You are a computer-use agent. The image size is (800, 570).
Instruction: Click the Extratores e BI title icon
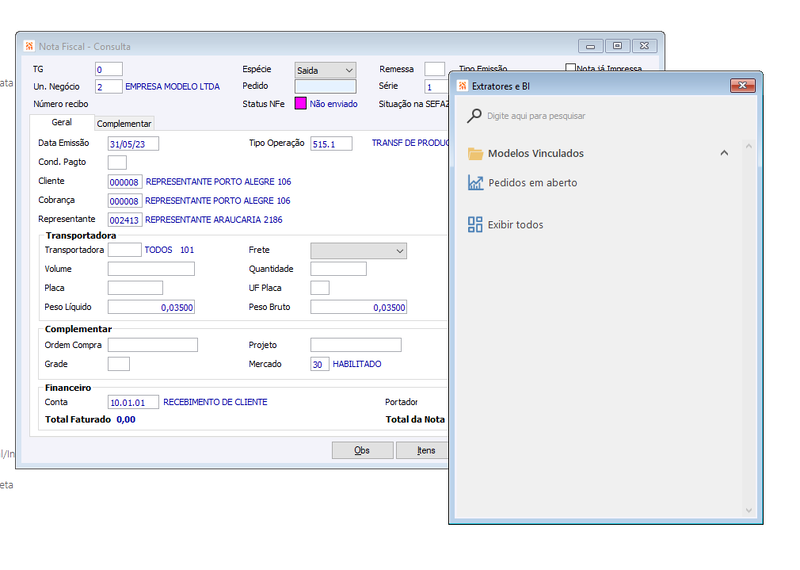462,86
